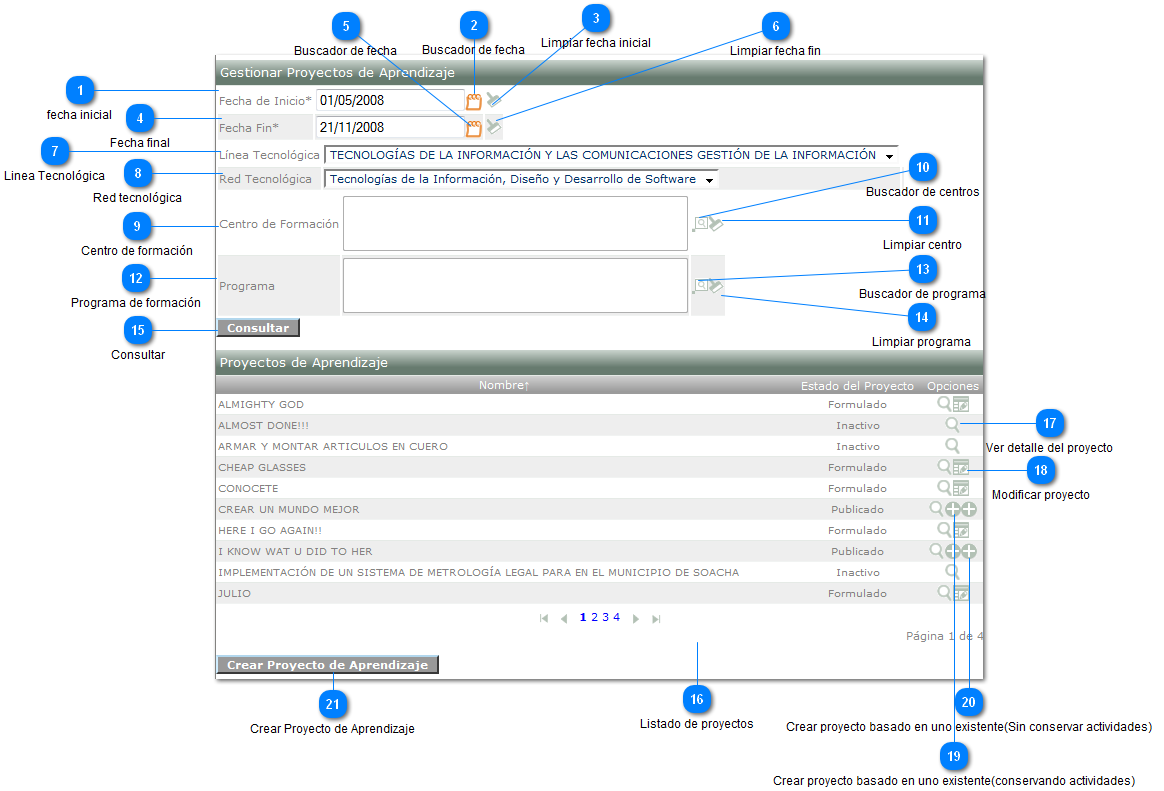Click Crear Proyecto de Aprendizaje button
Viewport: 1164px width, 791px height.
pos(327,665)
